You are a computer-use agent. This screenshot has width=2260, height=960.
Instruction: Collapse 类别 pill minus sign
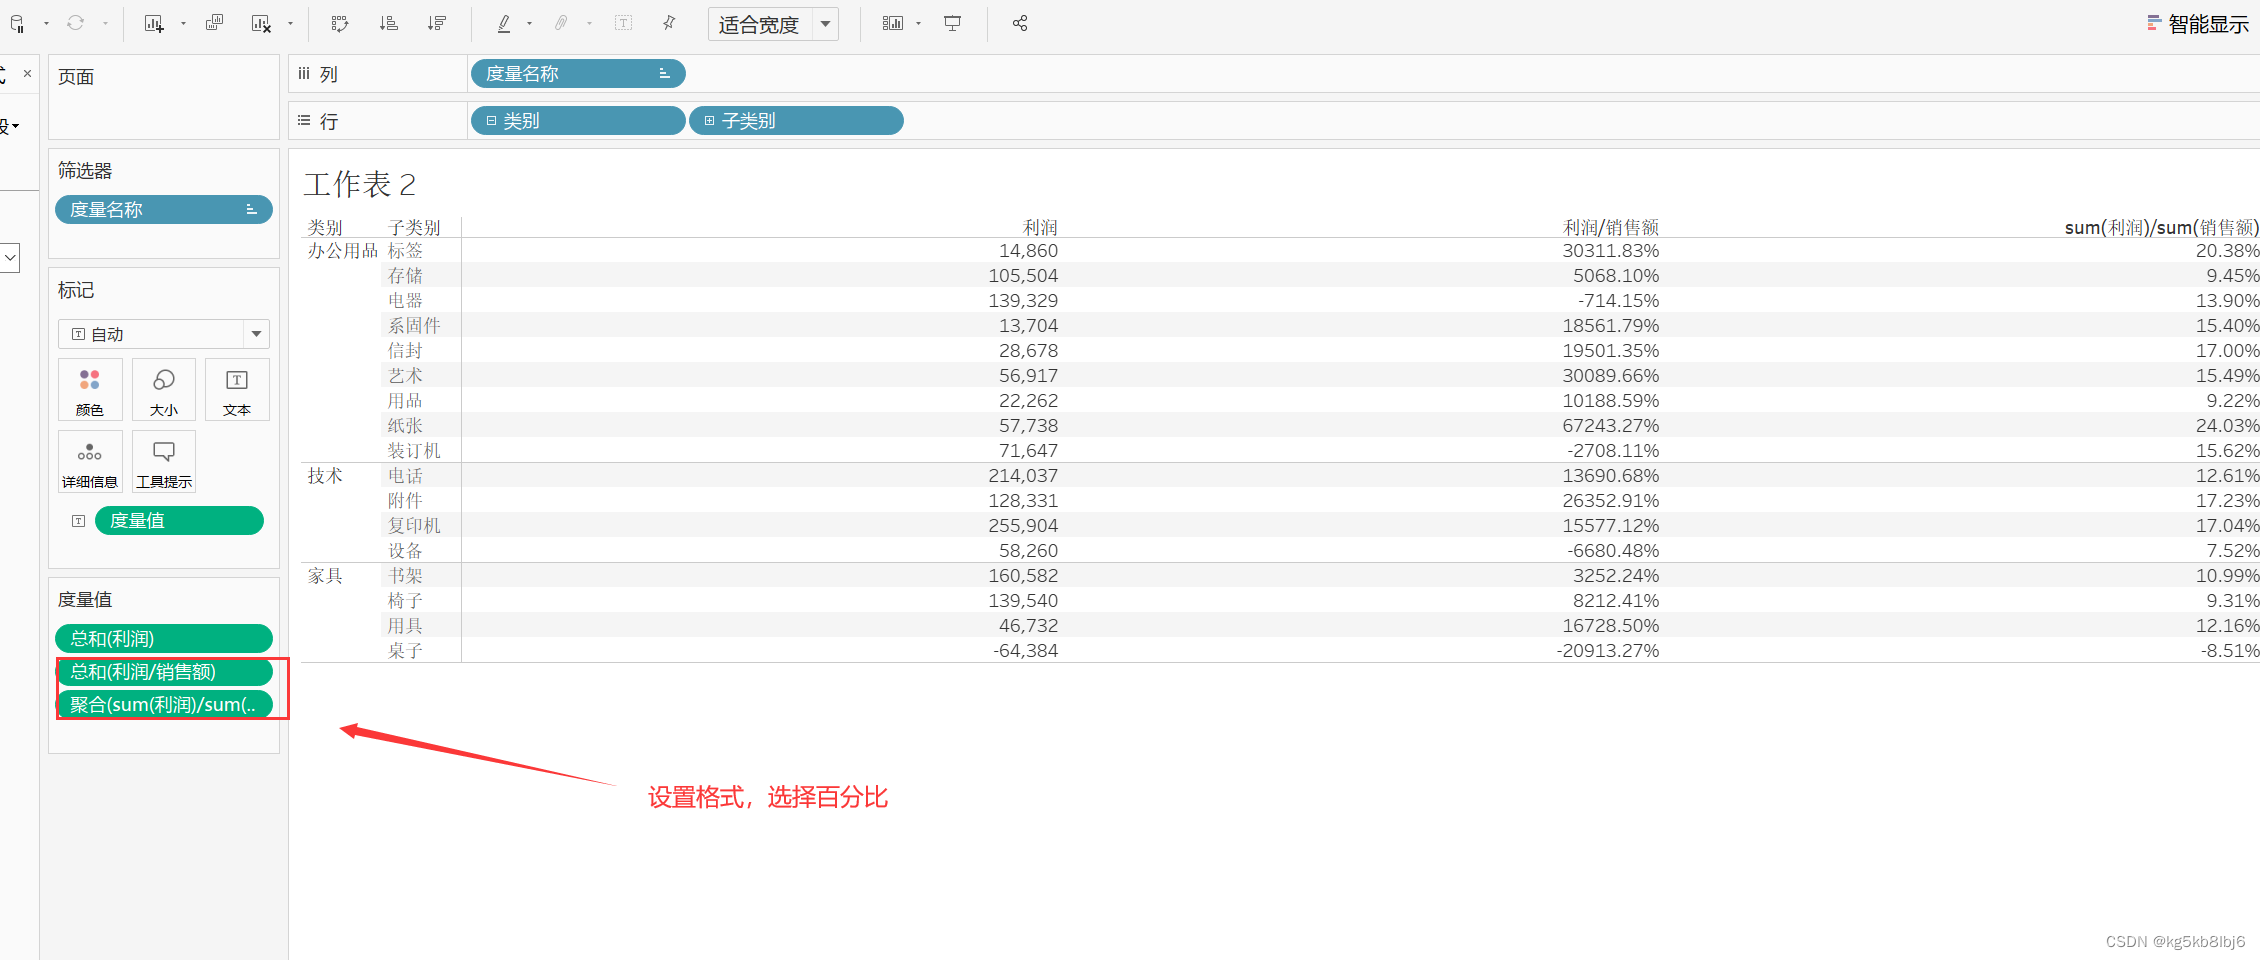[491, 121]
